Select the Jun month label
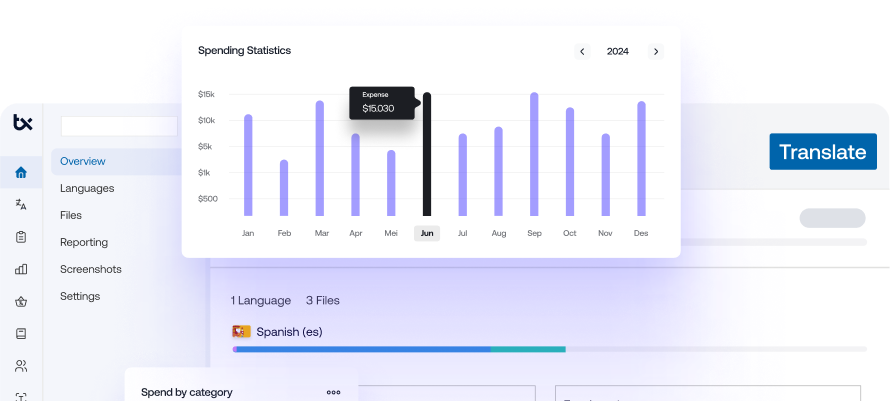This screenshot has height=401, width=890. (427, 233)
